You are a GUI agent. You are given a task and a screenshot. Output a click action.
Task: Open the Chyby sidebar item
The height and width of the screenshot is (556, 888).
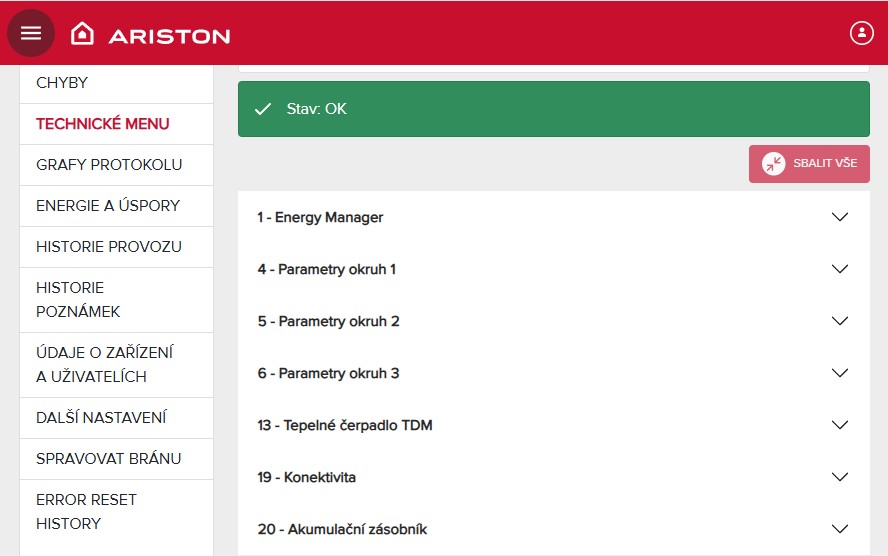(62, 83)
